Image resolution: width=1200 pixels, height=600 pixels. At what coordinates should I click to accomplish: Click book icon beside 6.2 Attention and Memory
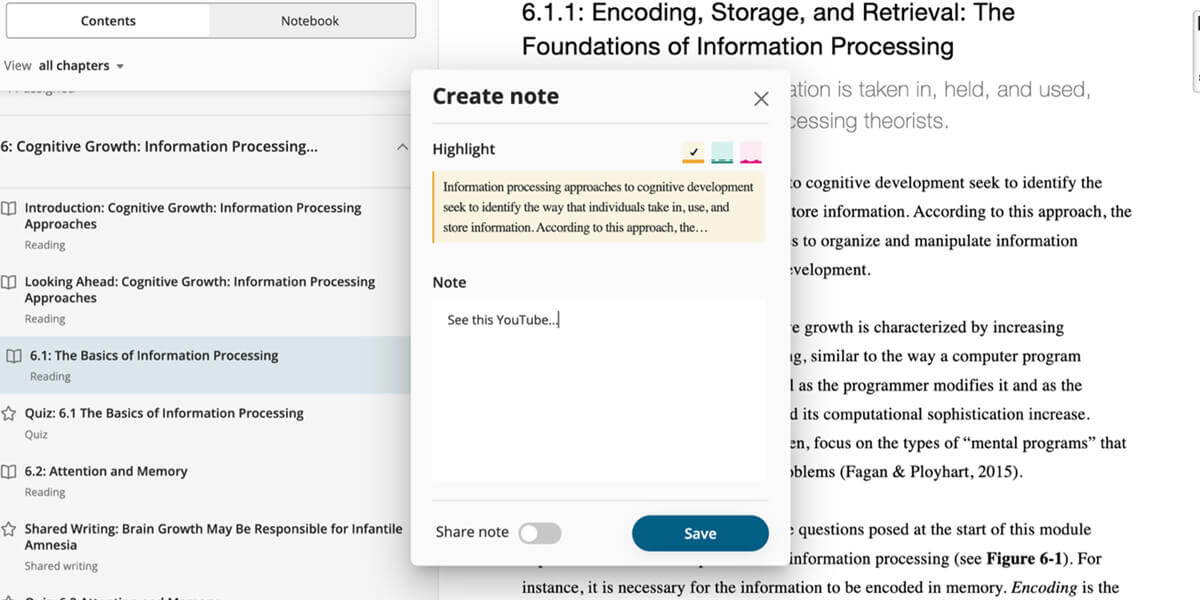[x=9, y=471]
